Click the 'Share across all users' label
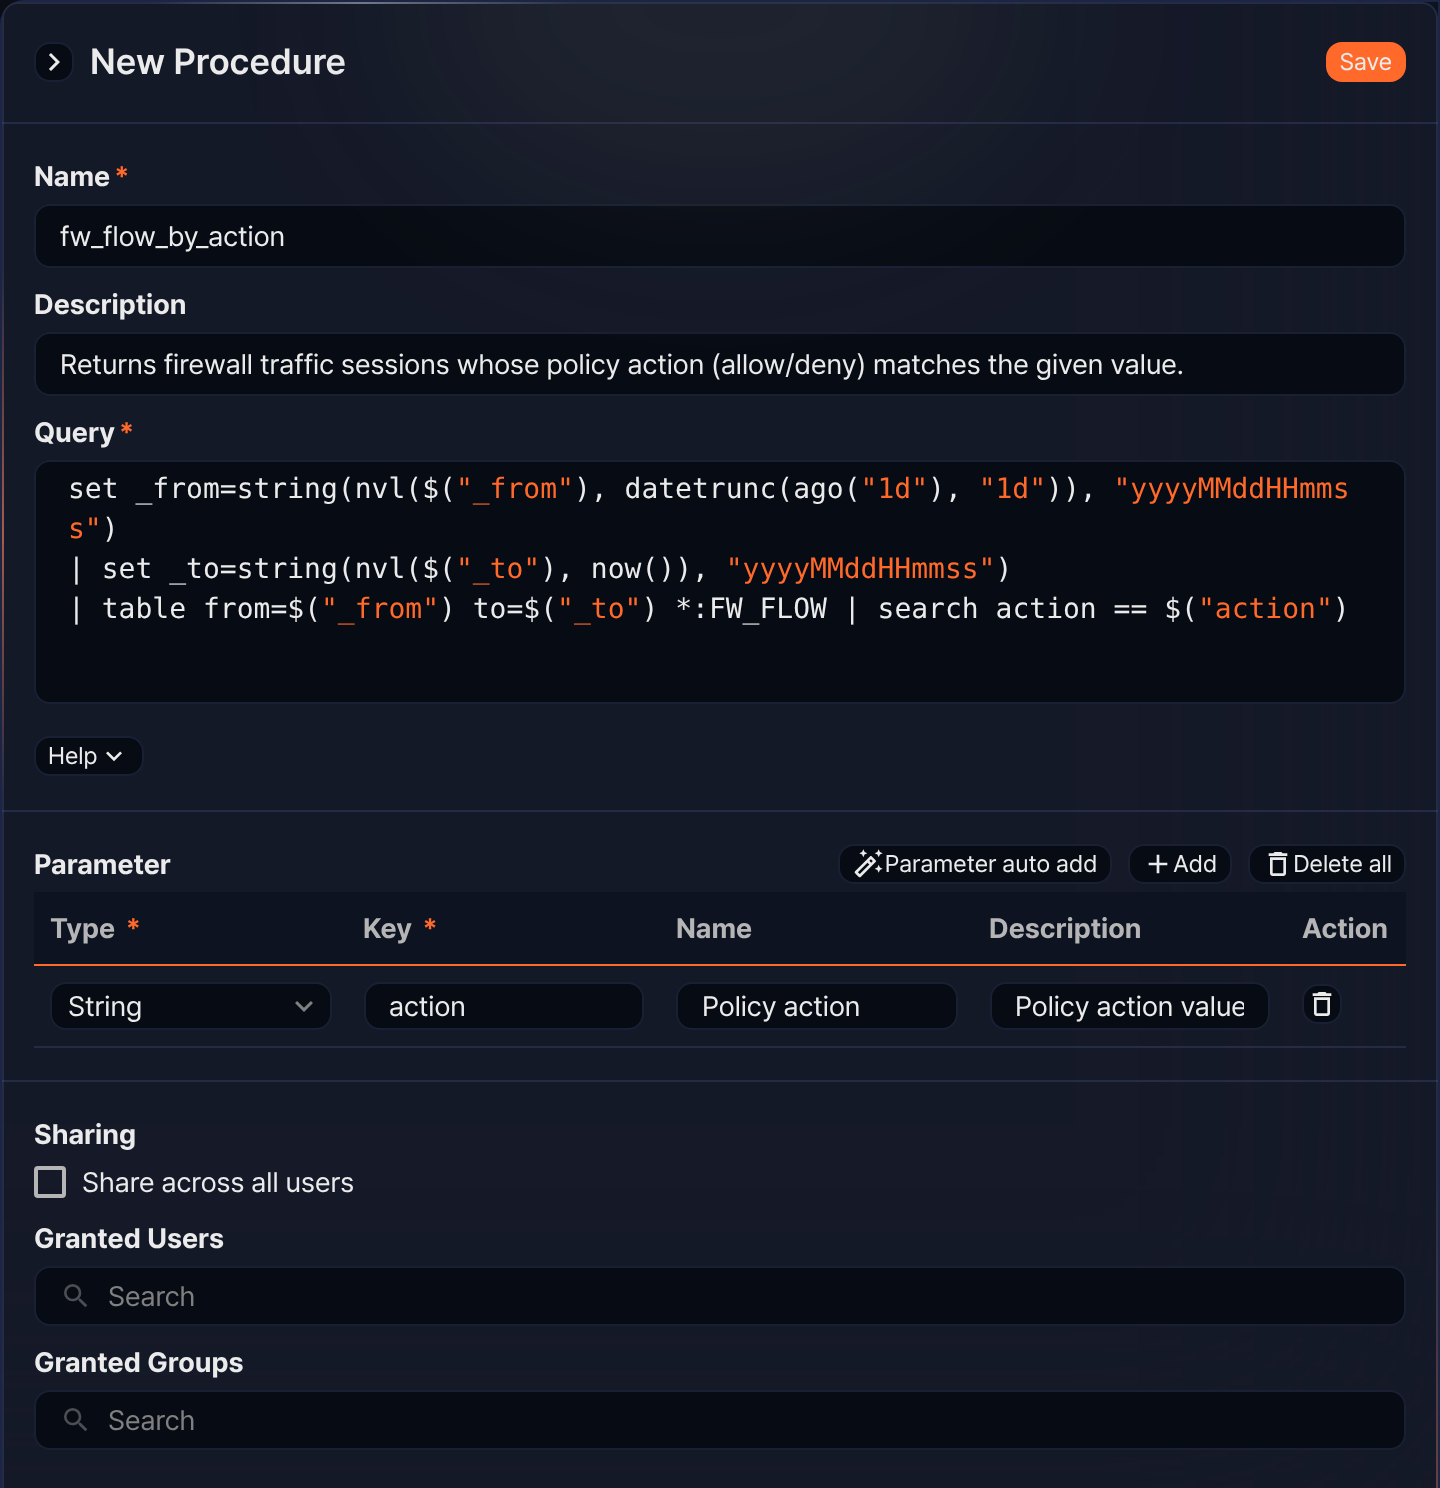1440x1488 pixels. [218, 1182]
